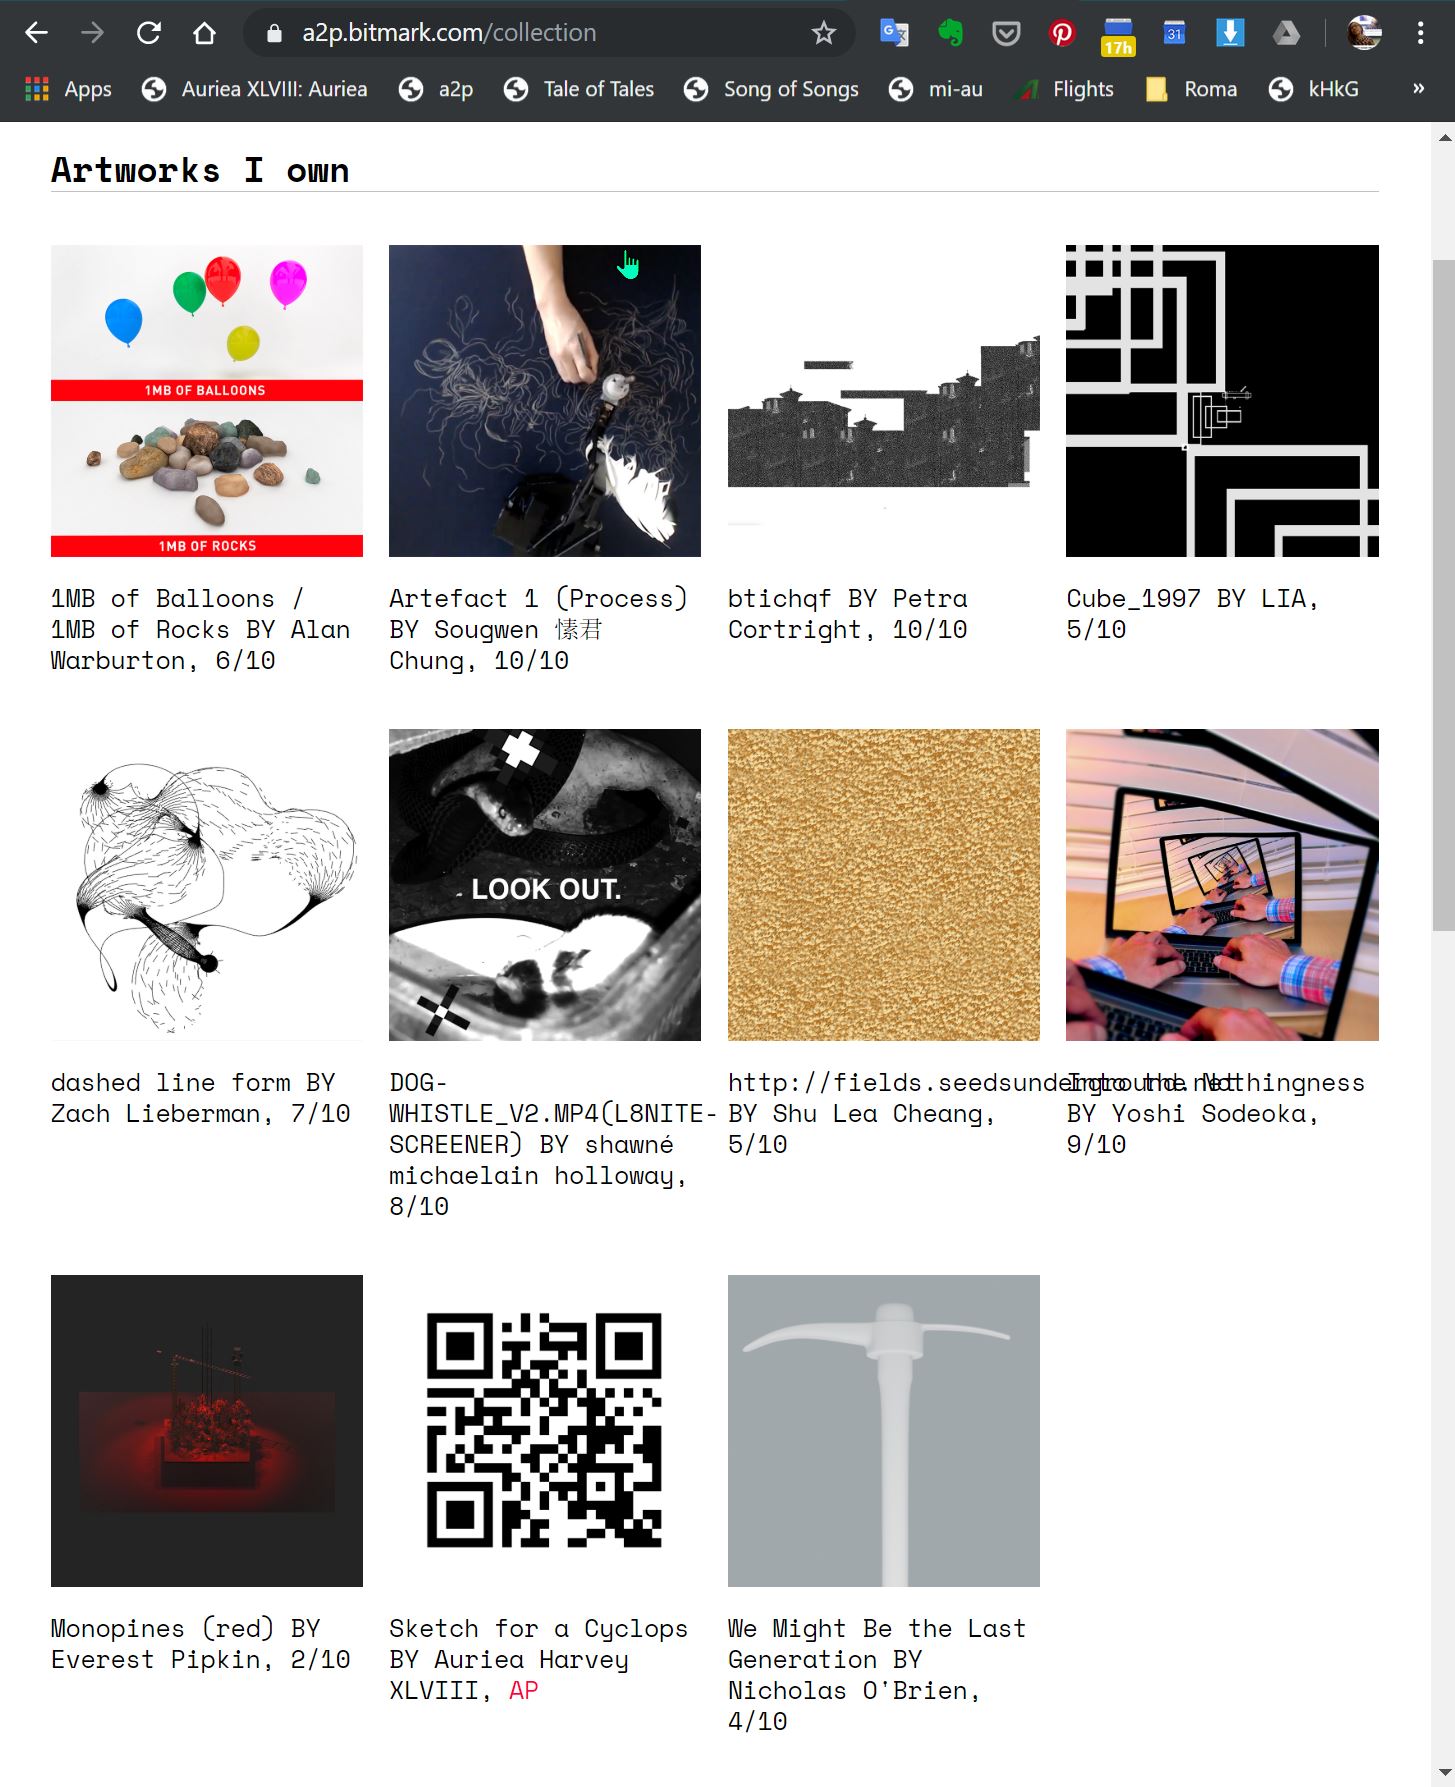Open the Sketch for a Cyclops QR thumbnail
The width and height of the screenshot is (1455, 1787).
pos(545,1430)
